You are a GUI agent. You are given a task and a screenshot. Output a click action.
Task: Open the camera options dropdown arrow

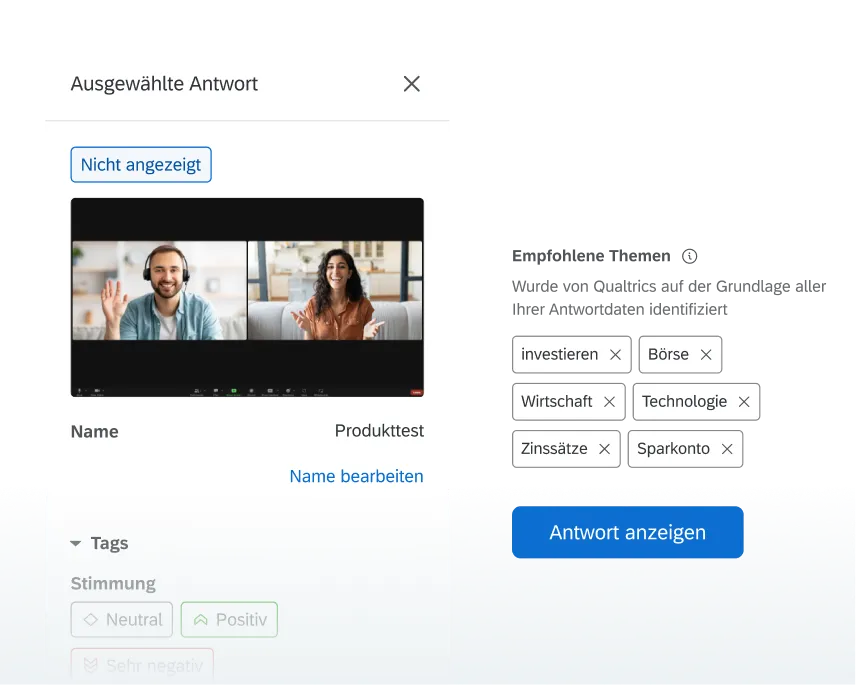click(104, 390)
